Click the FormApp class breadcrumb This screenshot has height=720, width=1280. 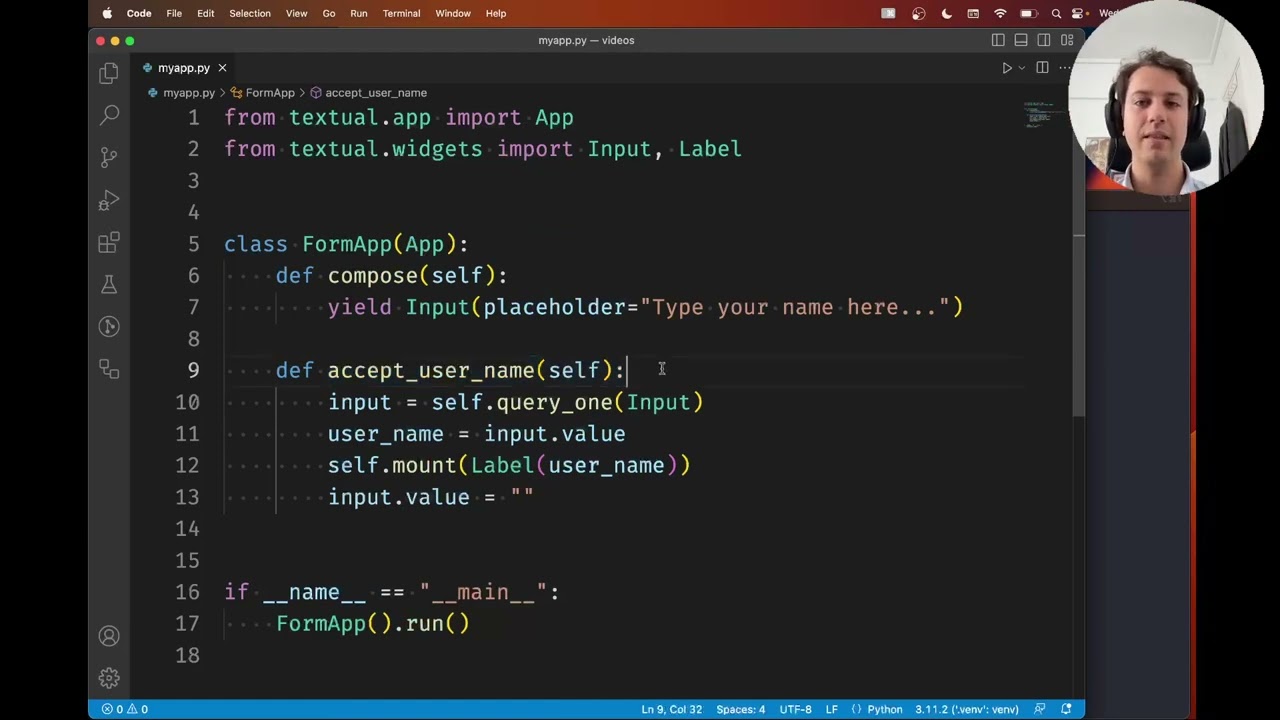click(262, 93)
